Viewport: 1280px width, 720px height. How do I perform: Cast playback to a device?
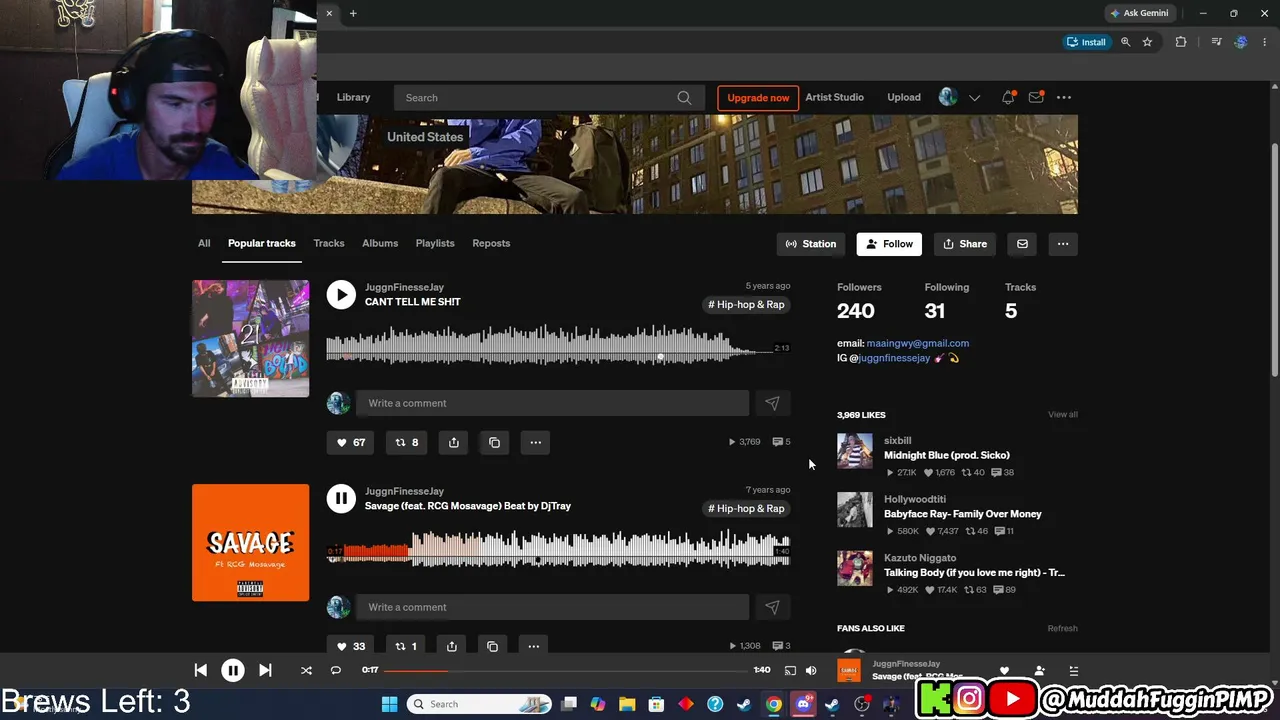[x=790, y=670]
